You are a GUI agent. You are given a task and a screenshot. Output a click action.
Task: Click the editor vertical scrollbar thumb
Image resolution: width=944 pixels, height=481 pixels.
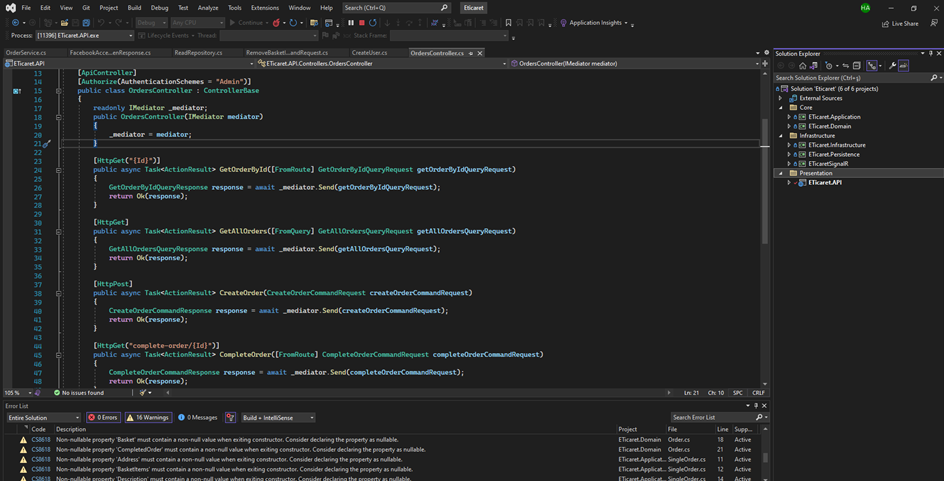point(765,181)
